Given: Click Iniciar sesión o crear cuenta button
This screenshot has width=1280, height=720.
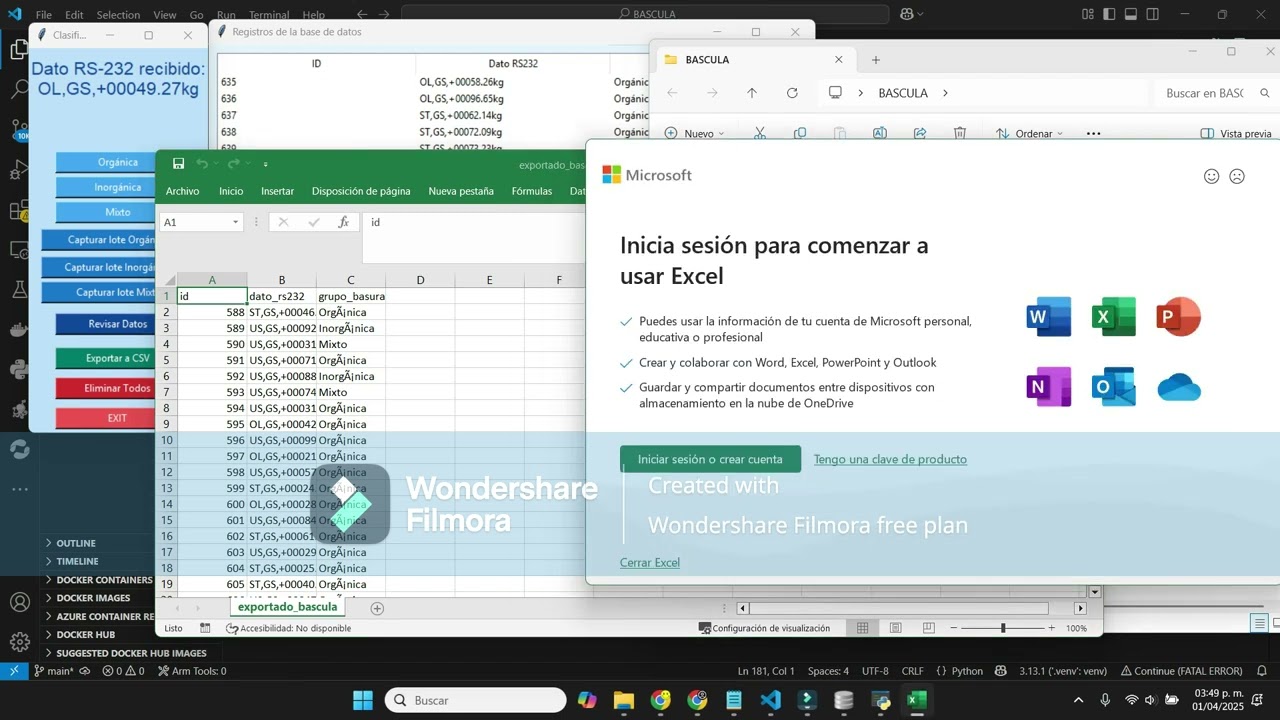Looking at the screenshot, I should pyautogui.click(x=710, y=459).
